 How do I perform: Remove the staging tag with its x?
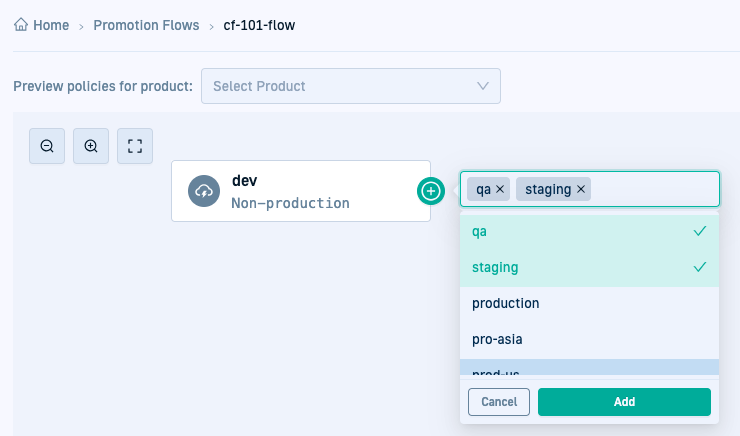click(581, 189)
